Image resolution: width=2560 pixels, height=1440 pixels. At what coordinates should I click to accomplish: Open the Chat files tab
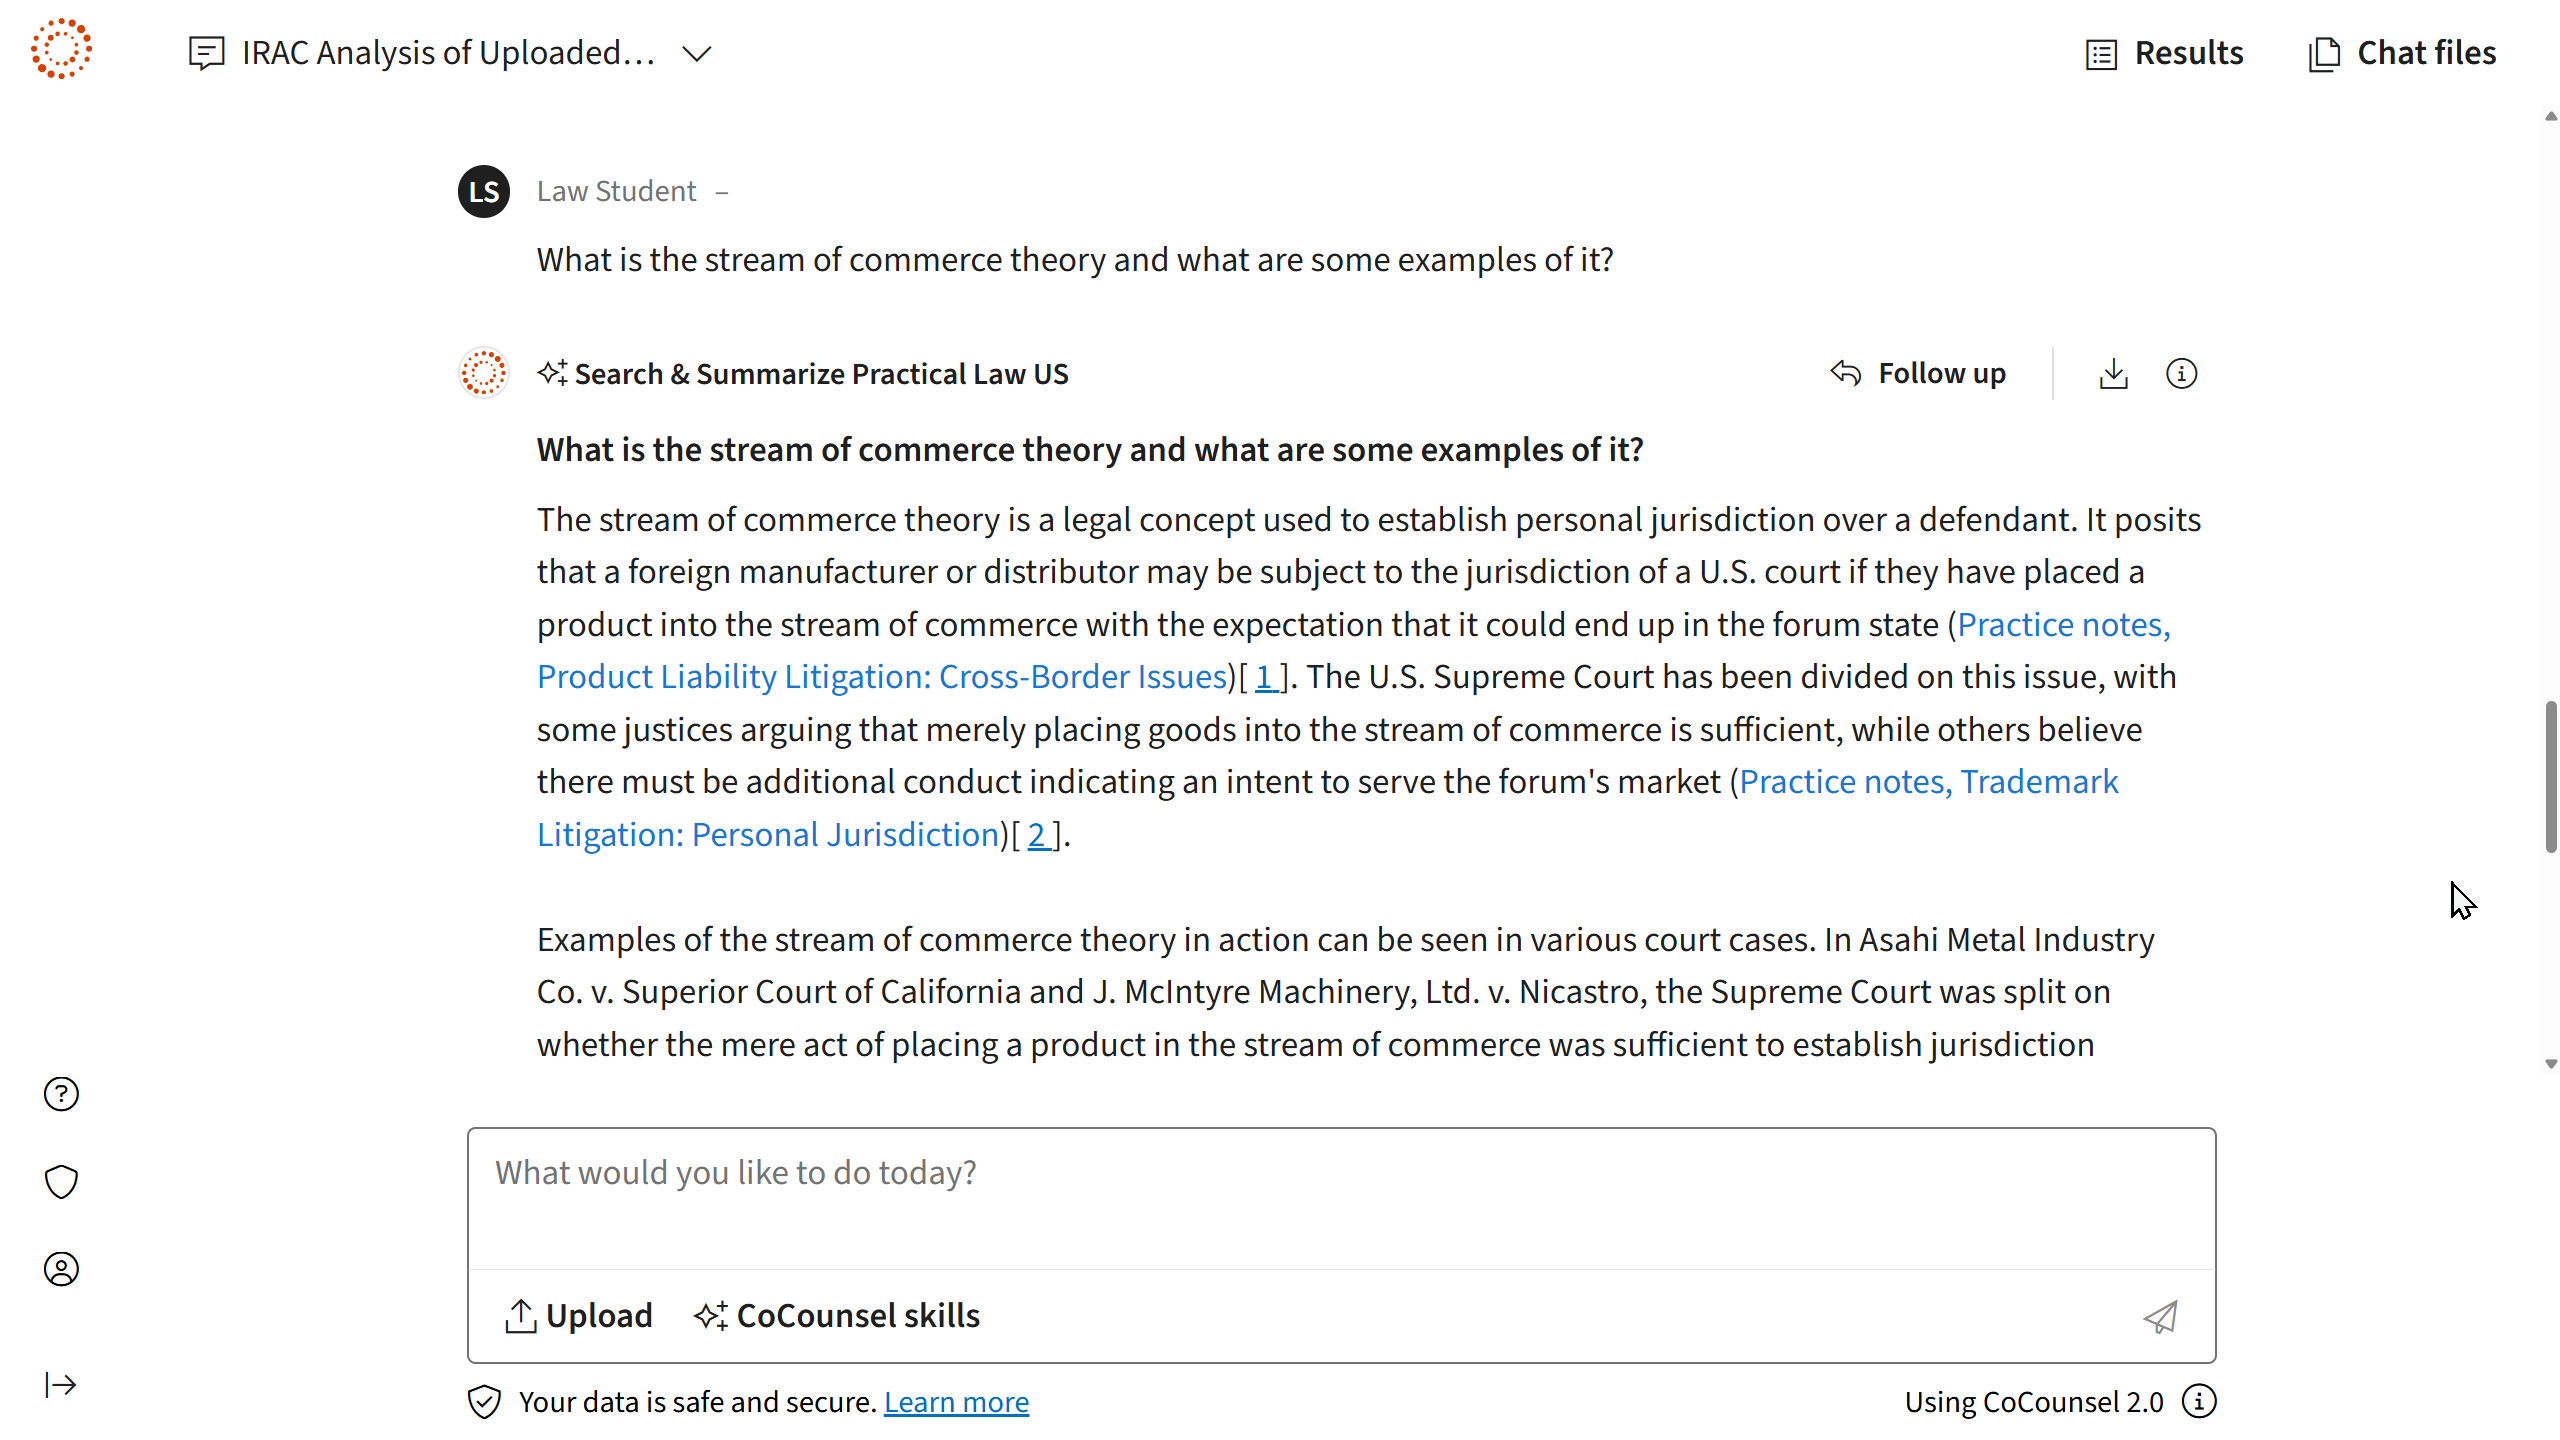point(2402,53)
